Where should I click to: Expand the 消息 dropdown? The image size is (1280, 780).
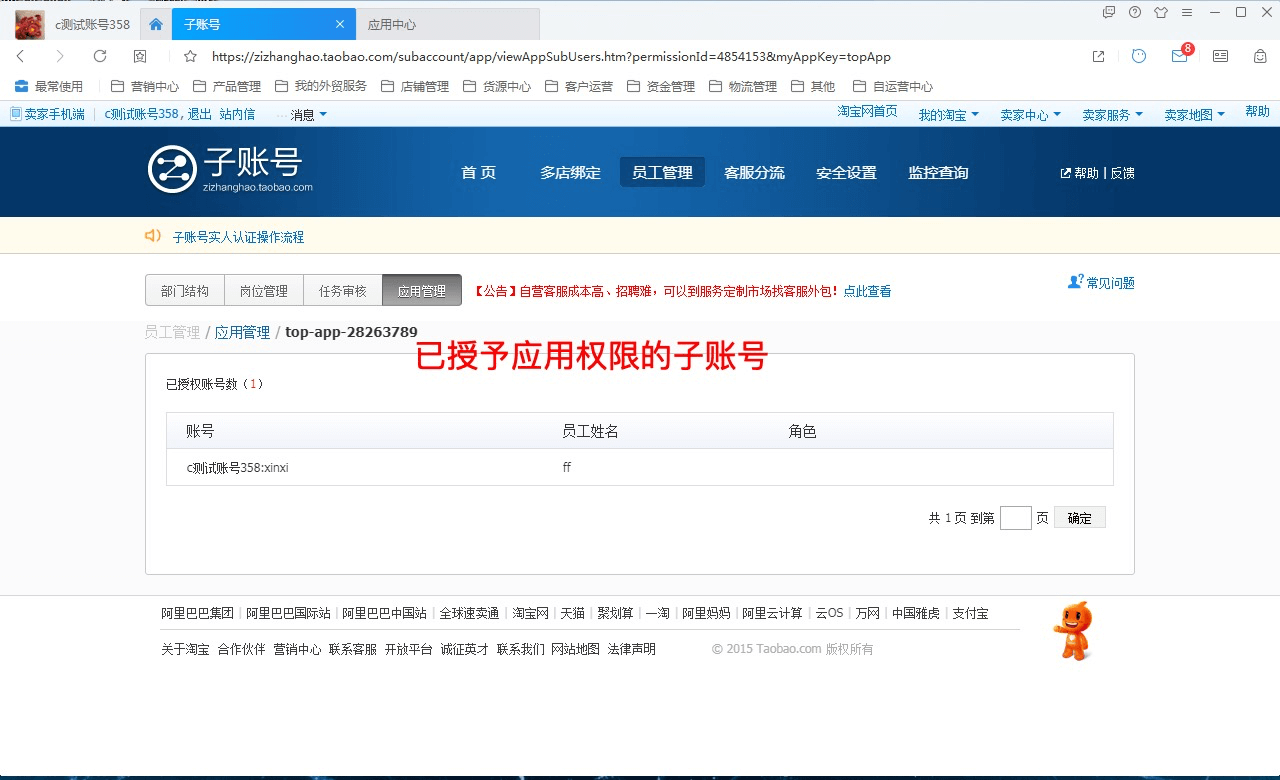308,115
